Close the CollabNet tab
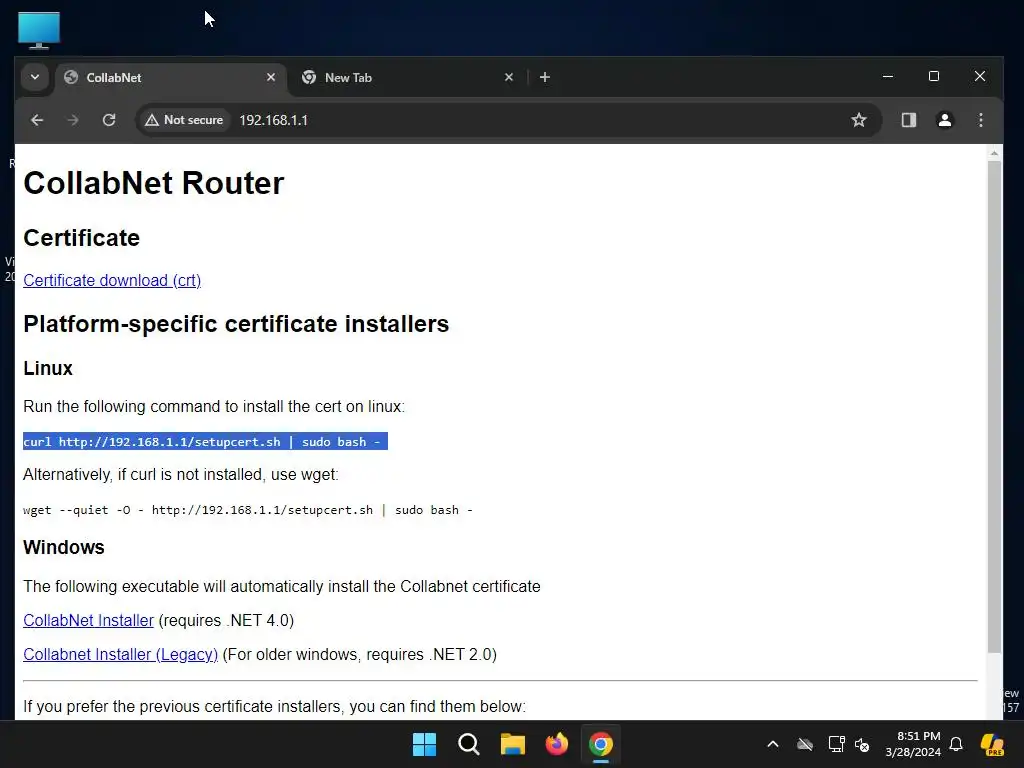 click(x=271, y=78)
